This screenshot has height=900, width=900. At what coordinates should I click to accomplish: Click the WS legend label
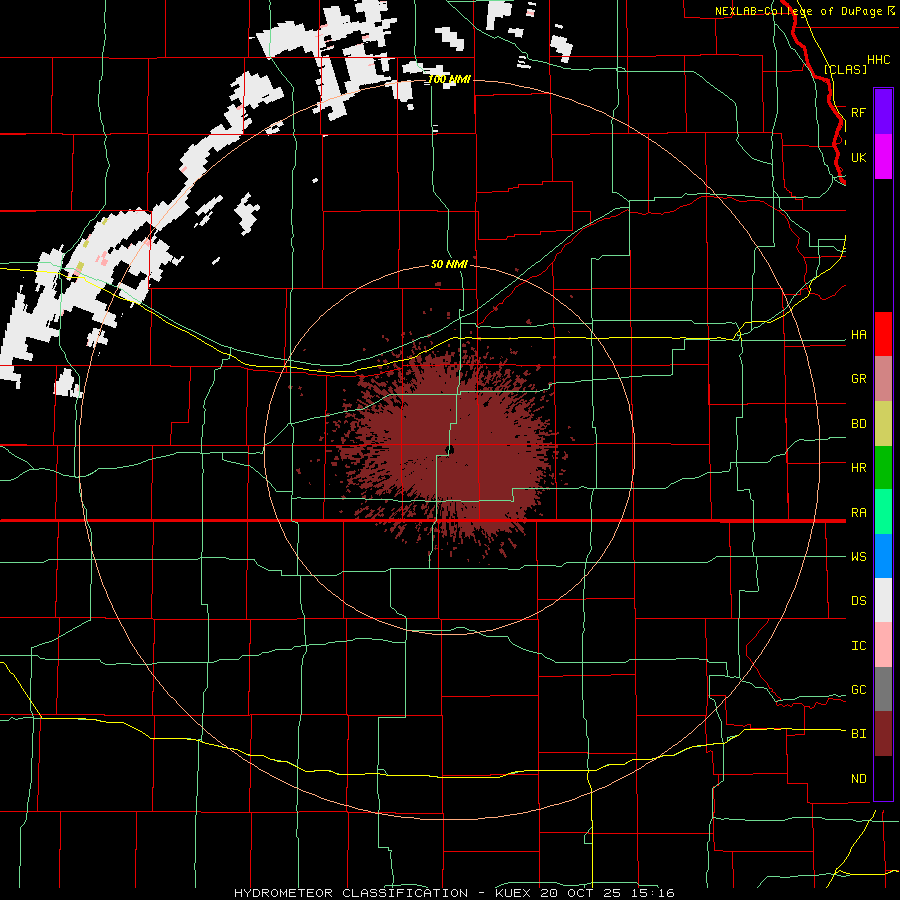coord(858,557)
